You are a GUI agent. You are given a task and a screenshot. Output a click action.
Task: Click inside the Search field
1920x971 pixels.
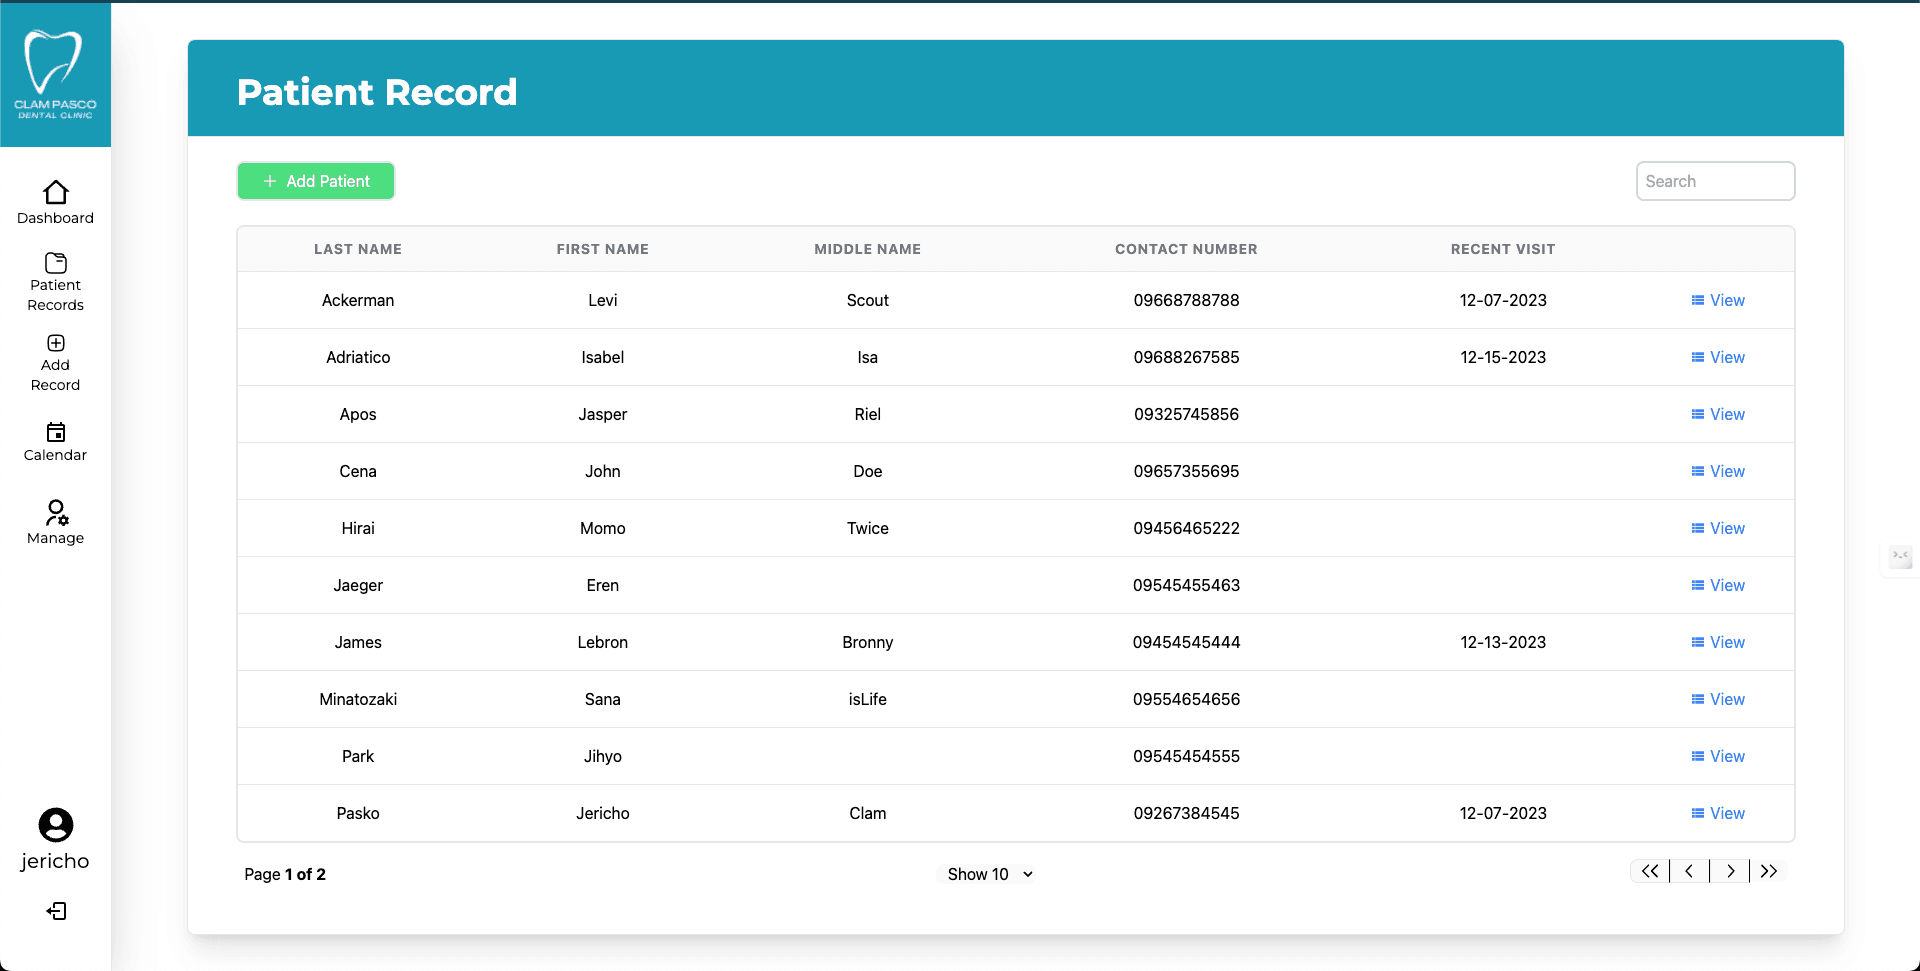click(x=1715, y=181)
